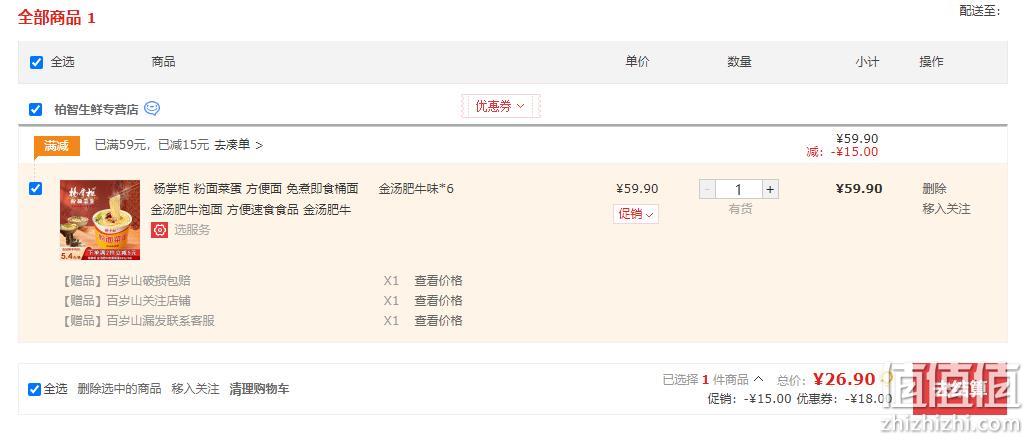Image resolution: width=1030 pixels, height=441 pixels.
Task: Expand the 促销 promotion dropdown
Action: click(636, 214)
